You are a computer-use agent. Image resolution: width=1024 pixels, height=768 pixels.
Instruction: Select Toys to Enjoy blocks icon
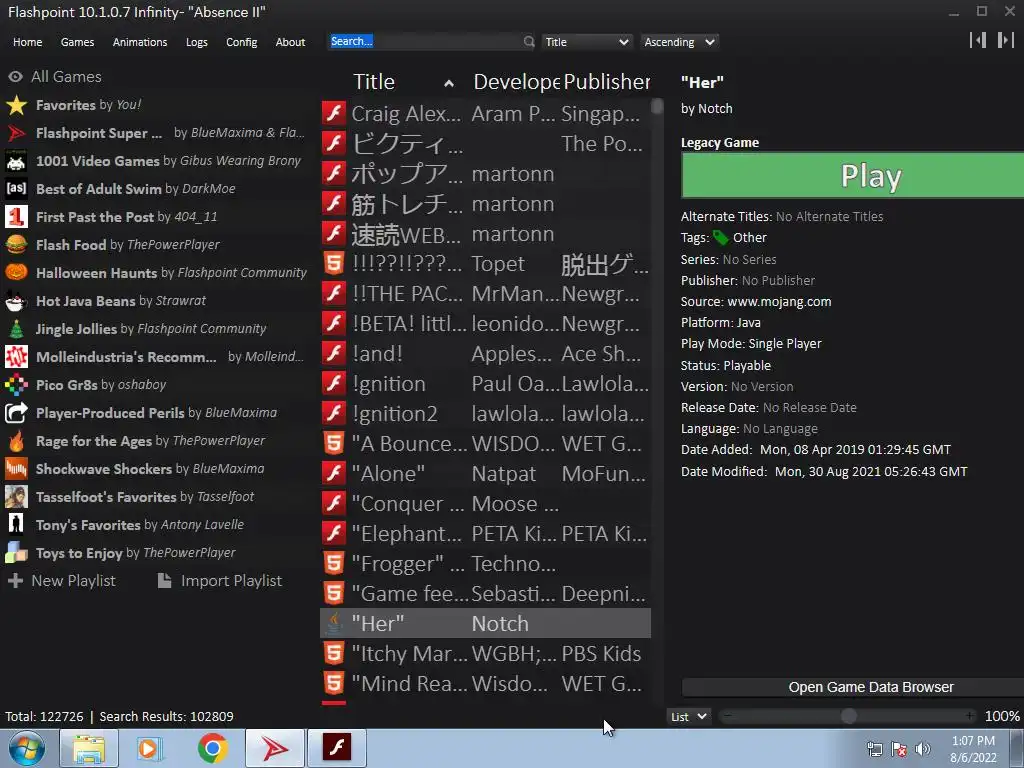tap(16, 553)
